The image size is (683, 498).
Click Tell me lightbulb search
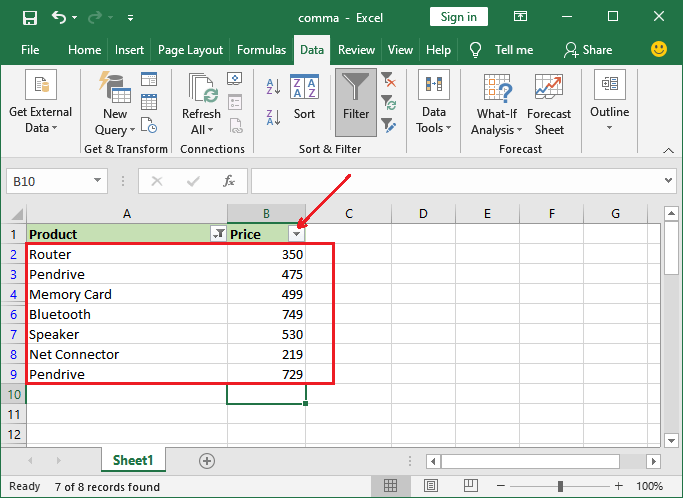tap(475, 50)
